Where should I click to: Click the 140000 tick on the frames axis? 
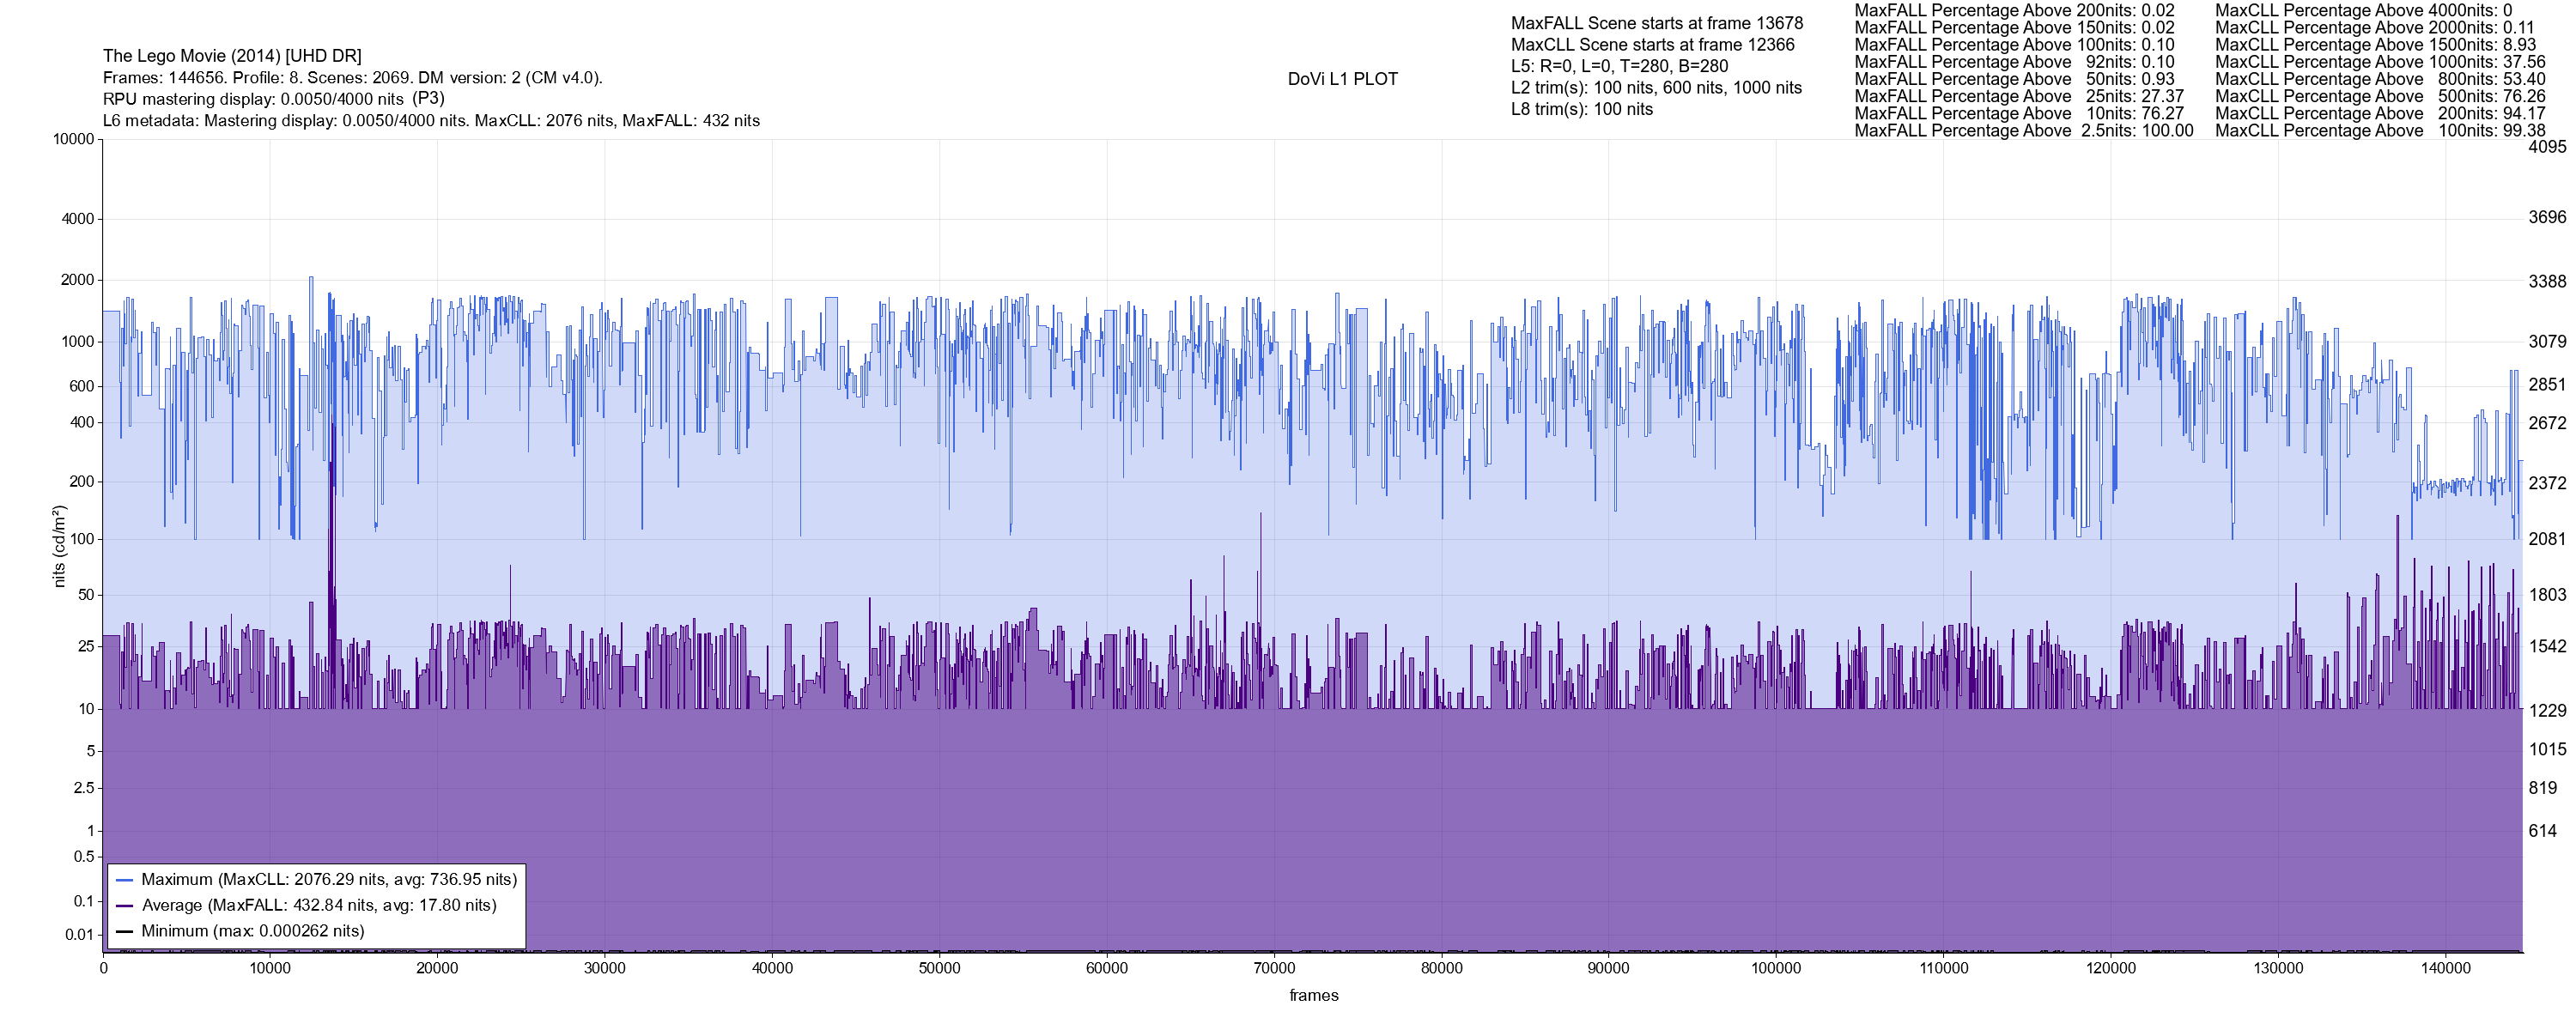[x=2445, y=968]
